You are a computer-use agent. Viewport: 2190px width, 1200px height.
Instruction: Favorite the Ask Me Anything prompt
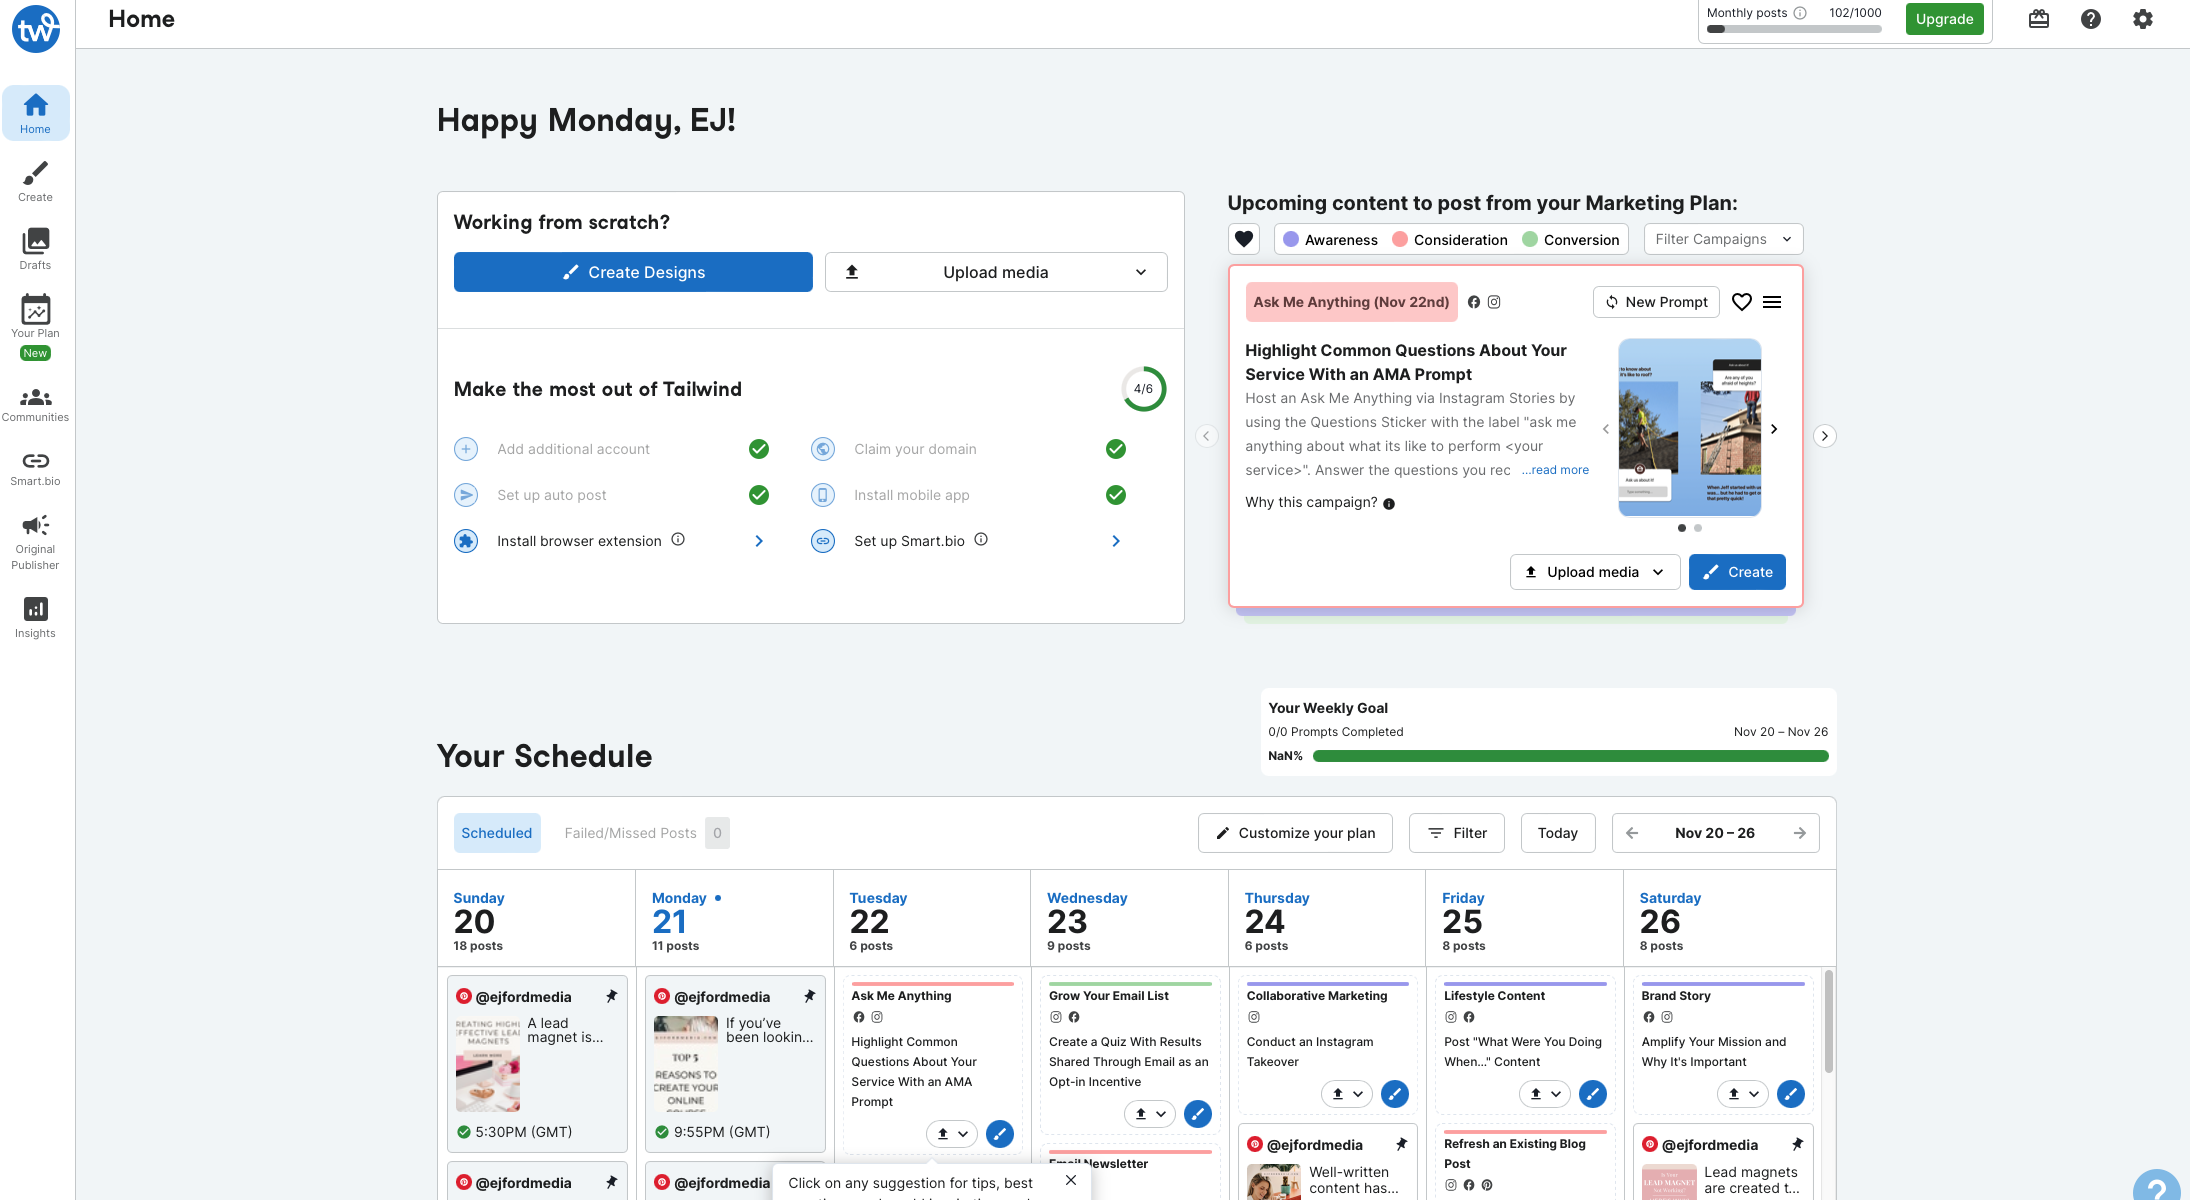pos(1741,302)
